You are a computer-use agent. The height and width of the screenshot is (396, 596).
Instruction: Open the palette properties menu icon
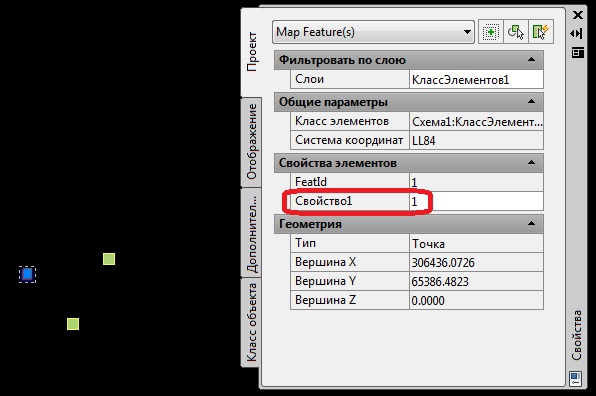(x=577, y=52)
